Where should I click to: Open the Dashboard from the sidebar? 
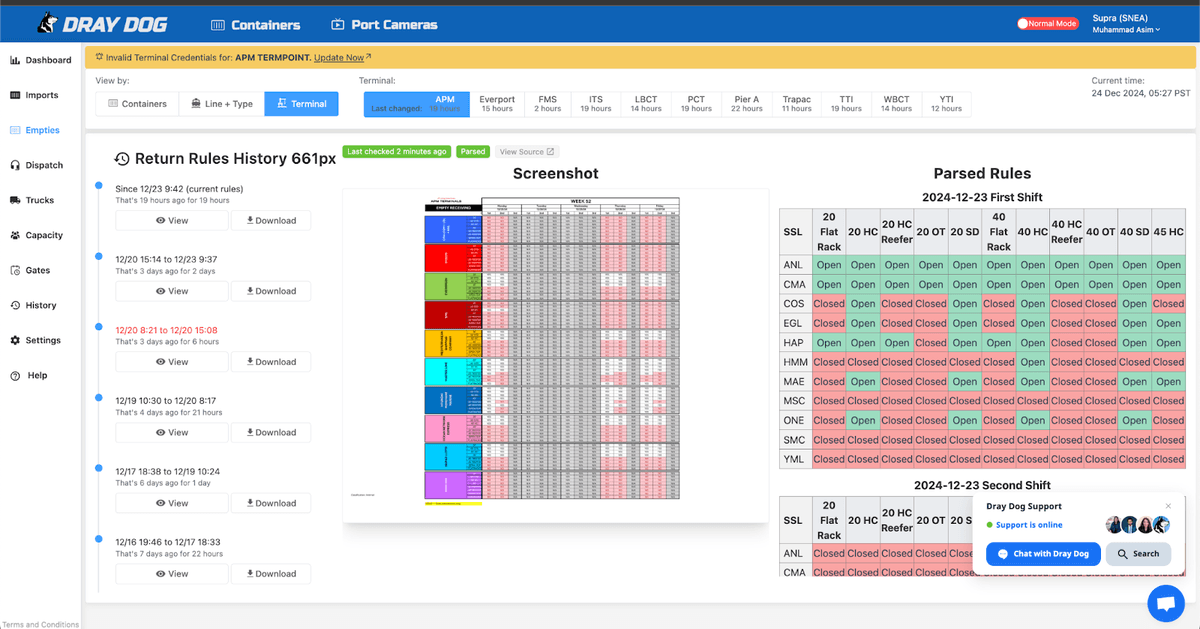click(x=40, y=59)
